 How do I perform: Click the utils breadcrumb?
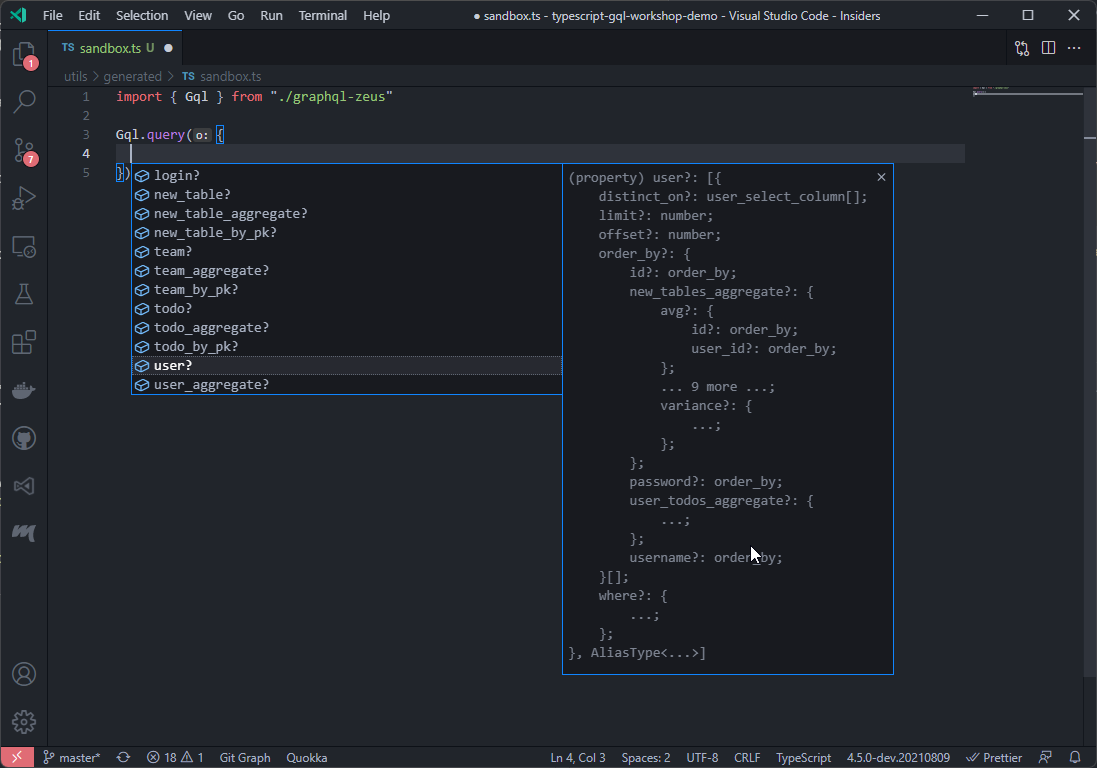pos(76,76)
